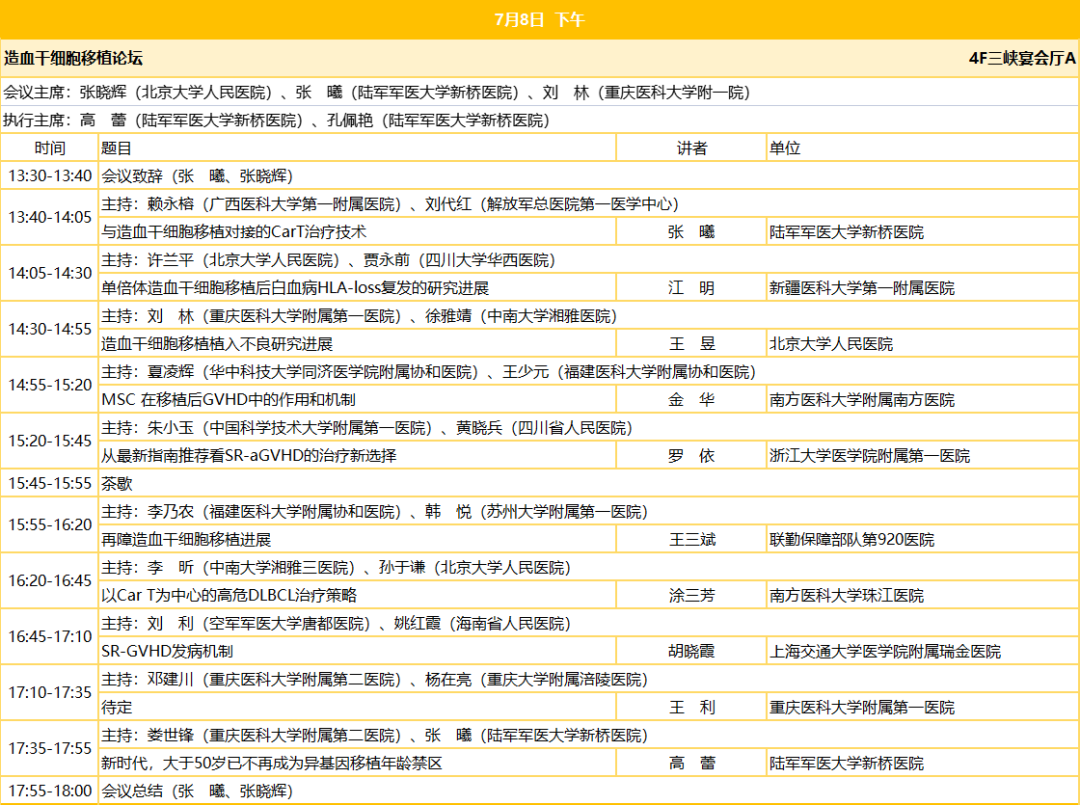This screenshot has width=1080, height=805.
Task: Select '南方医科大学珠江医院' affiliation cell
Action: (x=923, y=595)
